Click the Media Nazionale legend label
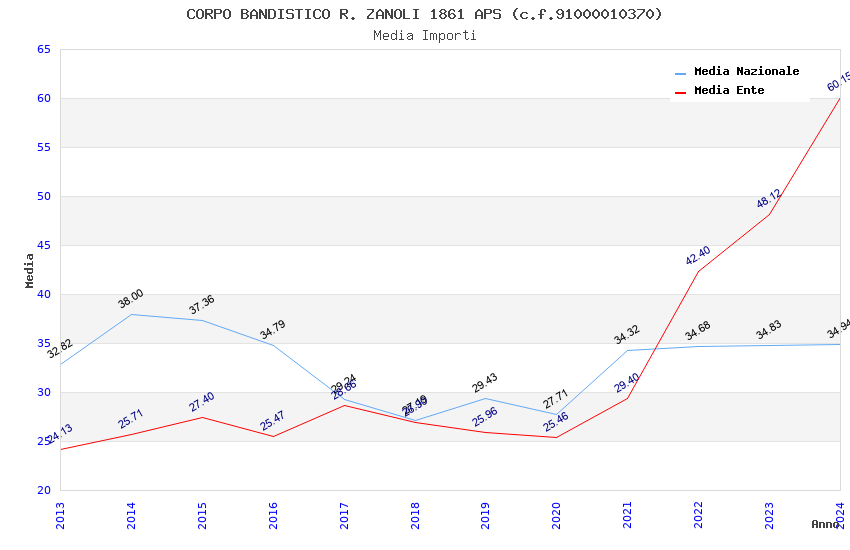The width and height of the screenshot is (850, 550). click(746, 71)
